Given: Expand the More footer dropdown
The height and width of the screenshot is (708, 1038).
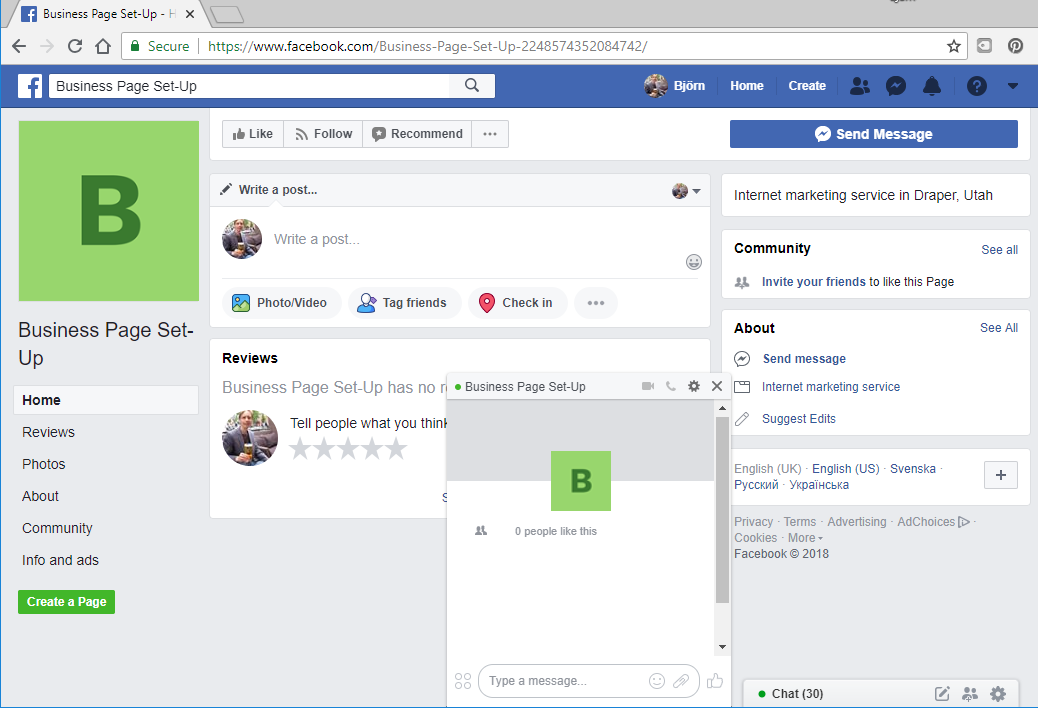Looking at the screenshot, I should click(x=805, y=538).
